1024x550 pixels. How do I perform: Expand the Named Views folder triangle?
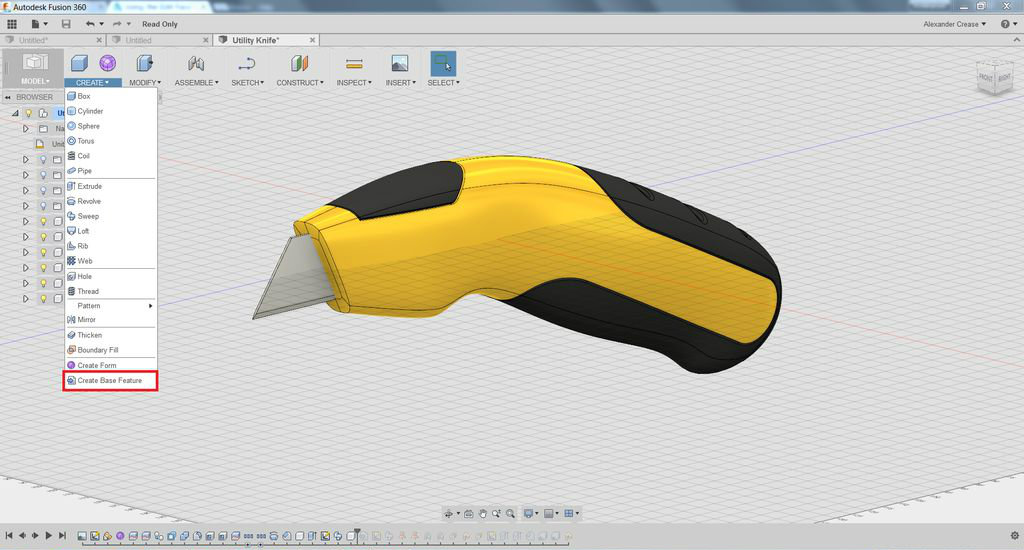pyautogui.click(x=25, y=129)
